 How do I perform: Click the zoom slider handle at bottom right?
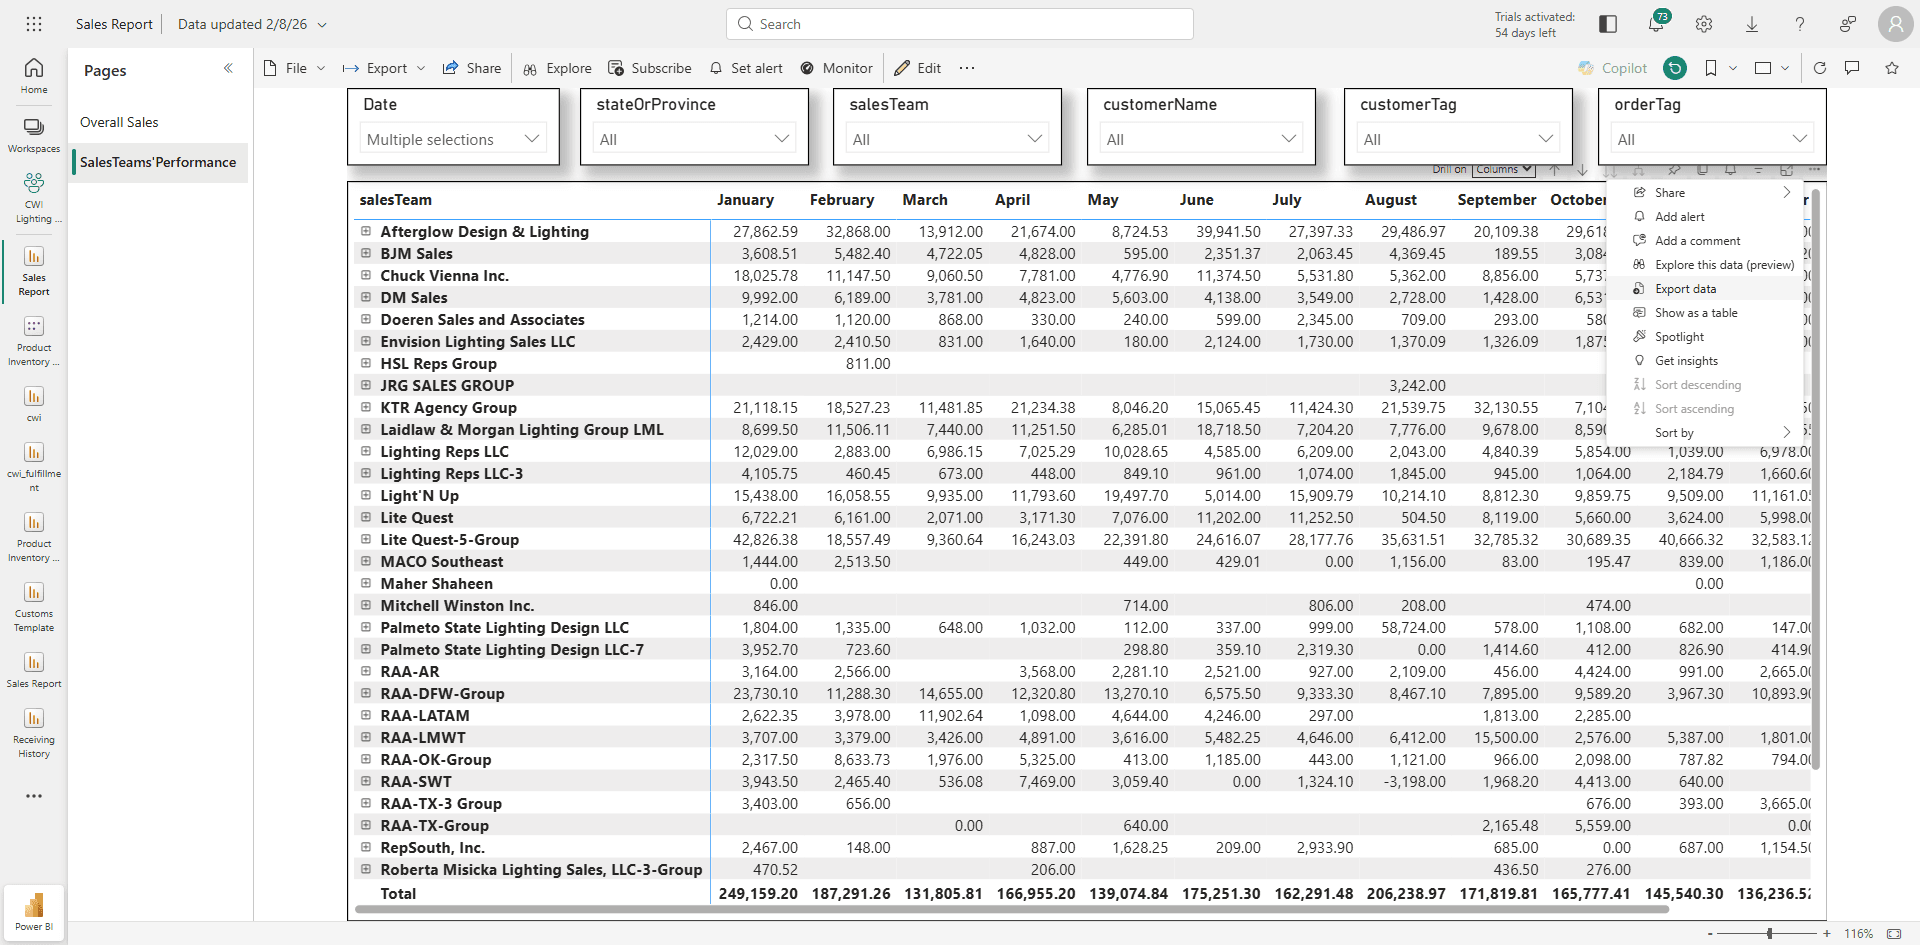coord(1770,933)
